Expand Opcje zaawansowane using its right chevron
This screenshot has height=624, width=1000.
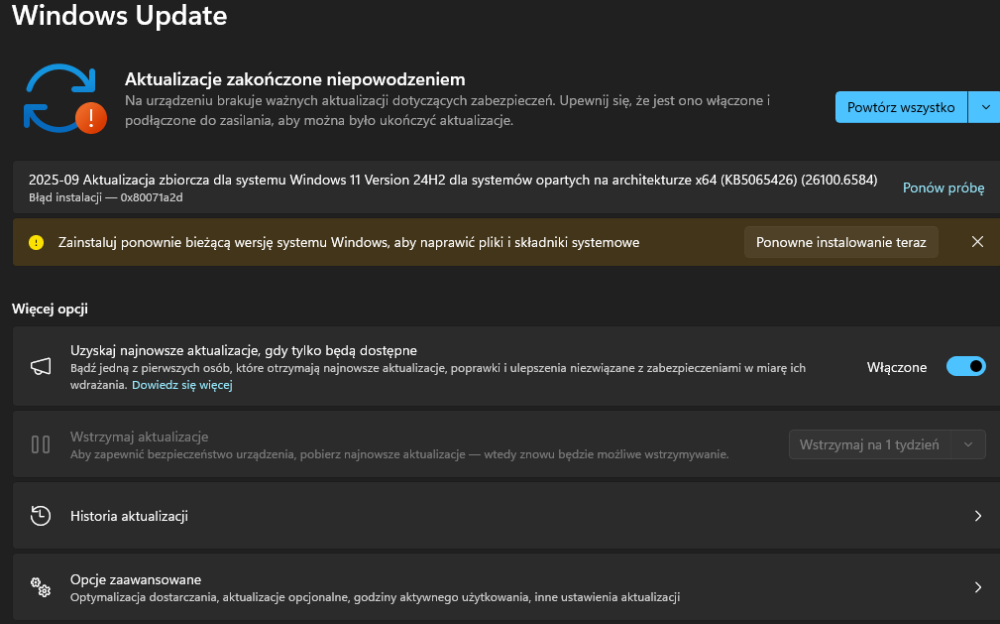coord(978,587)
